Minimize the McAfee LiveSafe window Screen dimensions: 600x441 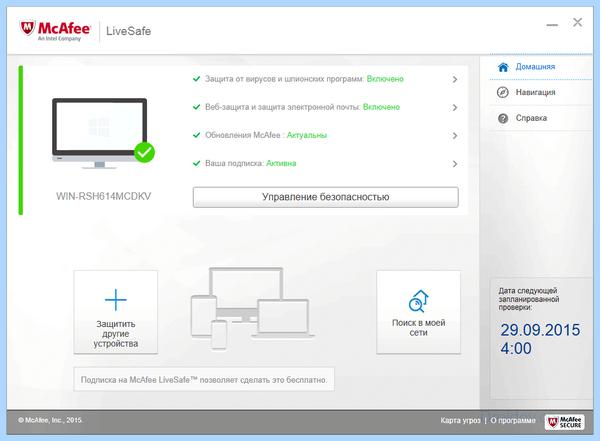coord(552,25)
